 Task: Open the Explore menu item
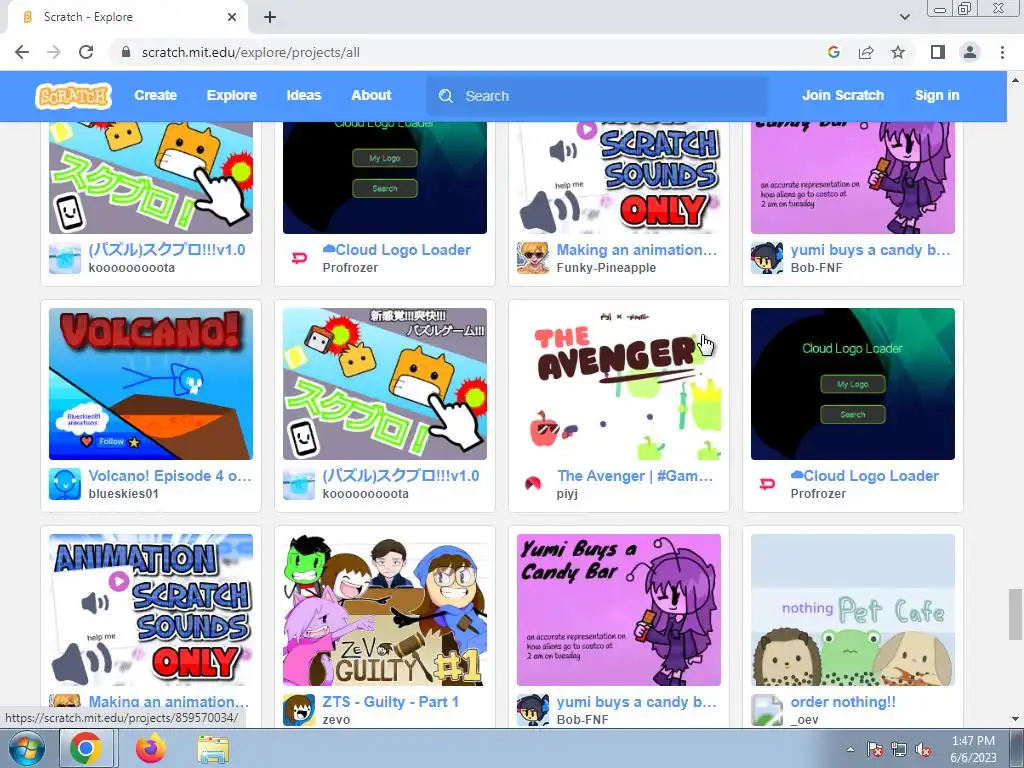(232, 95)
